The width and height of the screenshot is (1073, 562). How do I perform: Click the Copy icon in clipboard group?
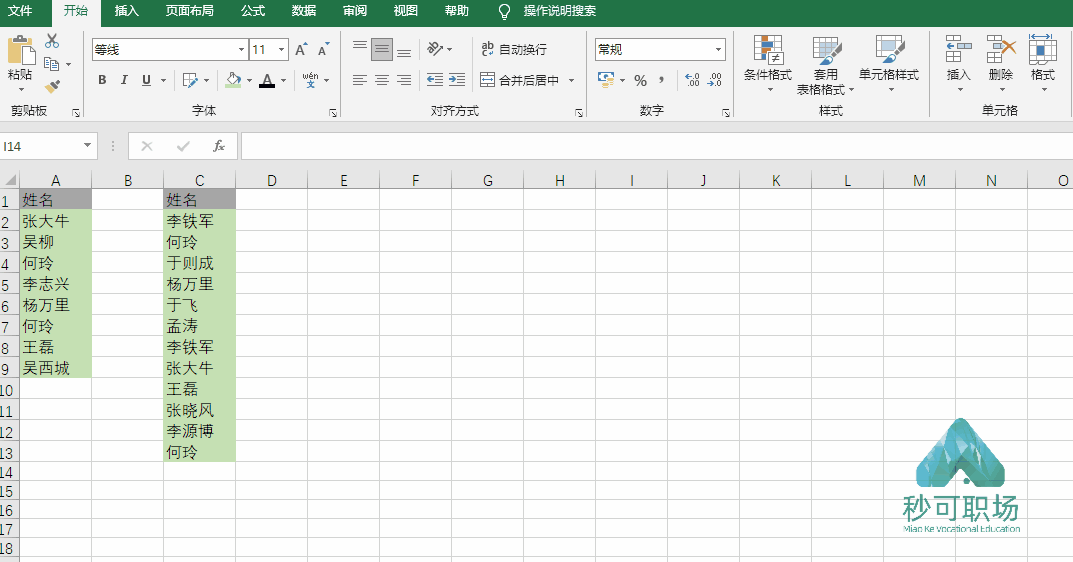(51, 64)
